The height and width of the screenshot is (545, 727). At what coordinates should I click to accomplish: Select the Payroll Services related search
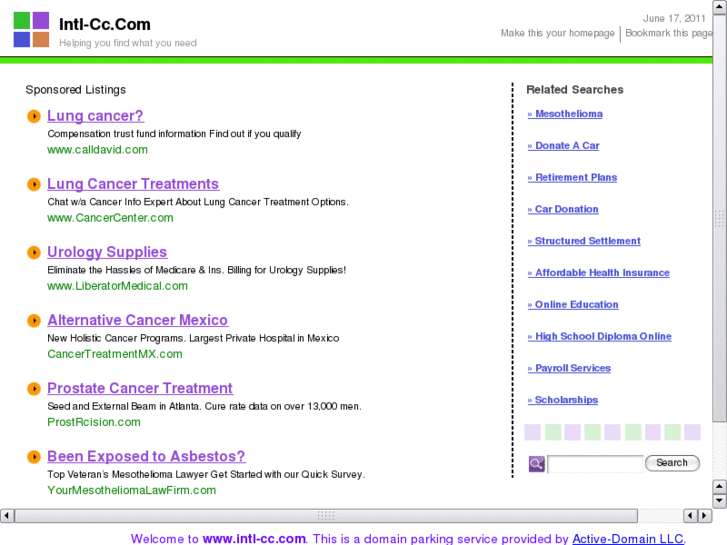[569, 368]
